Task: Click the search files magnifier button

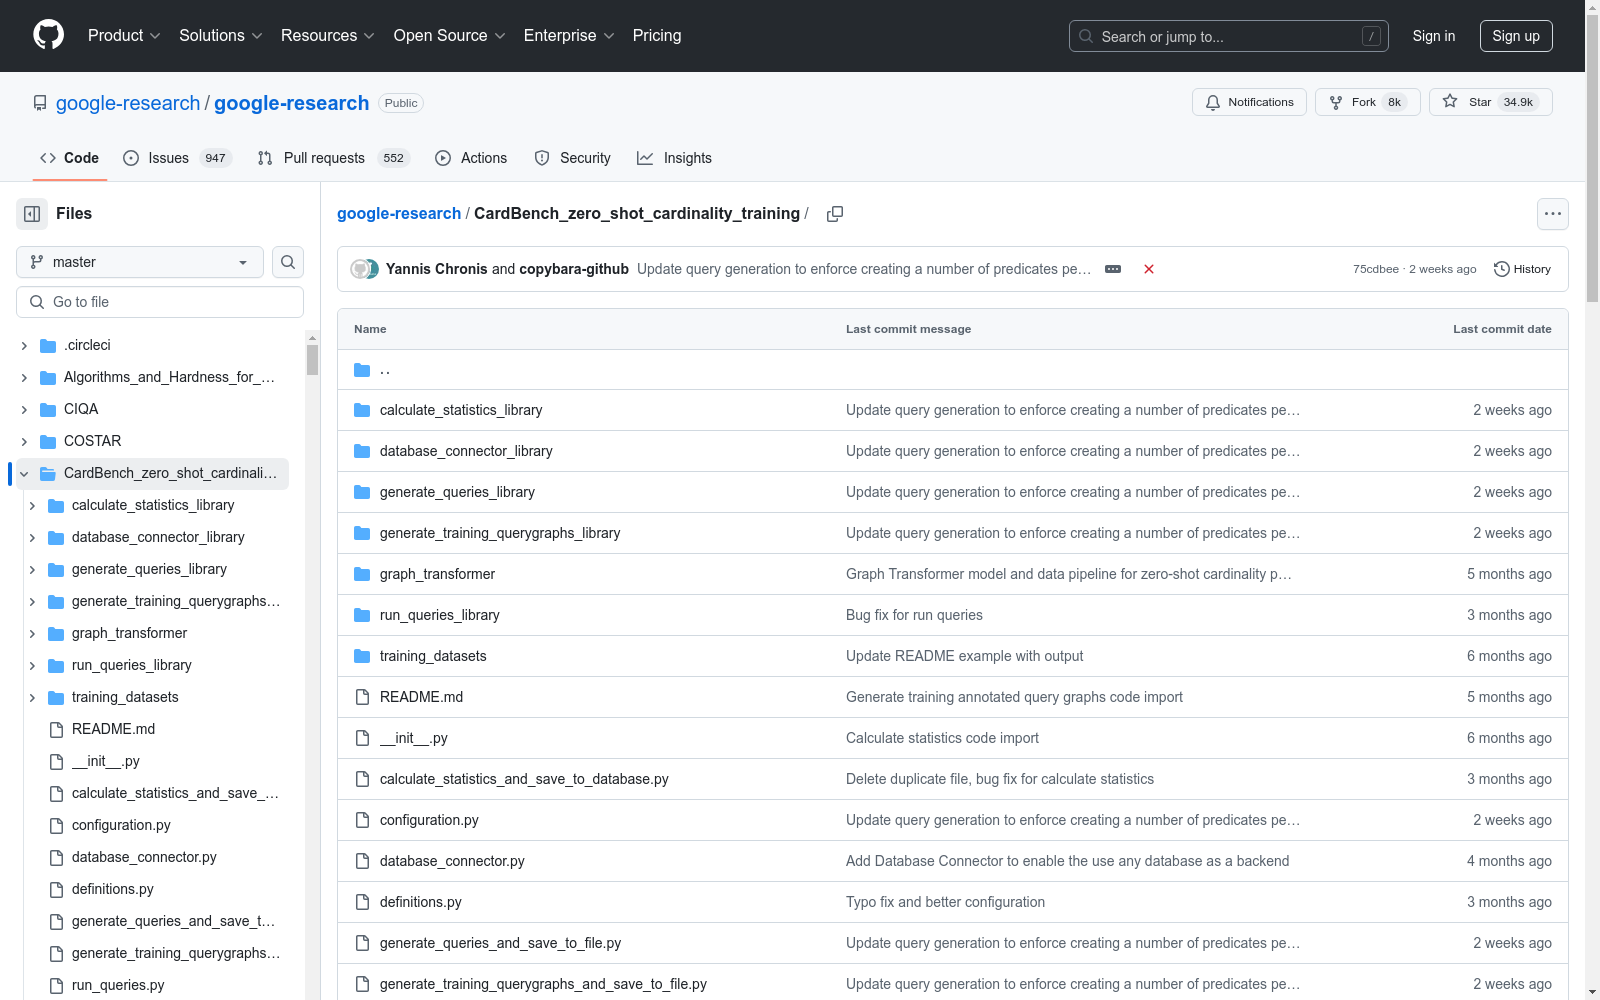Action: [288, 262]
